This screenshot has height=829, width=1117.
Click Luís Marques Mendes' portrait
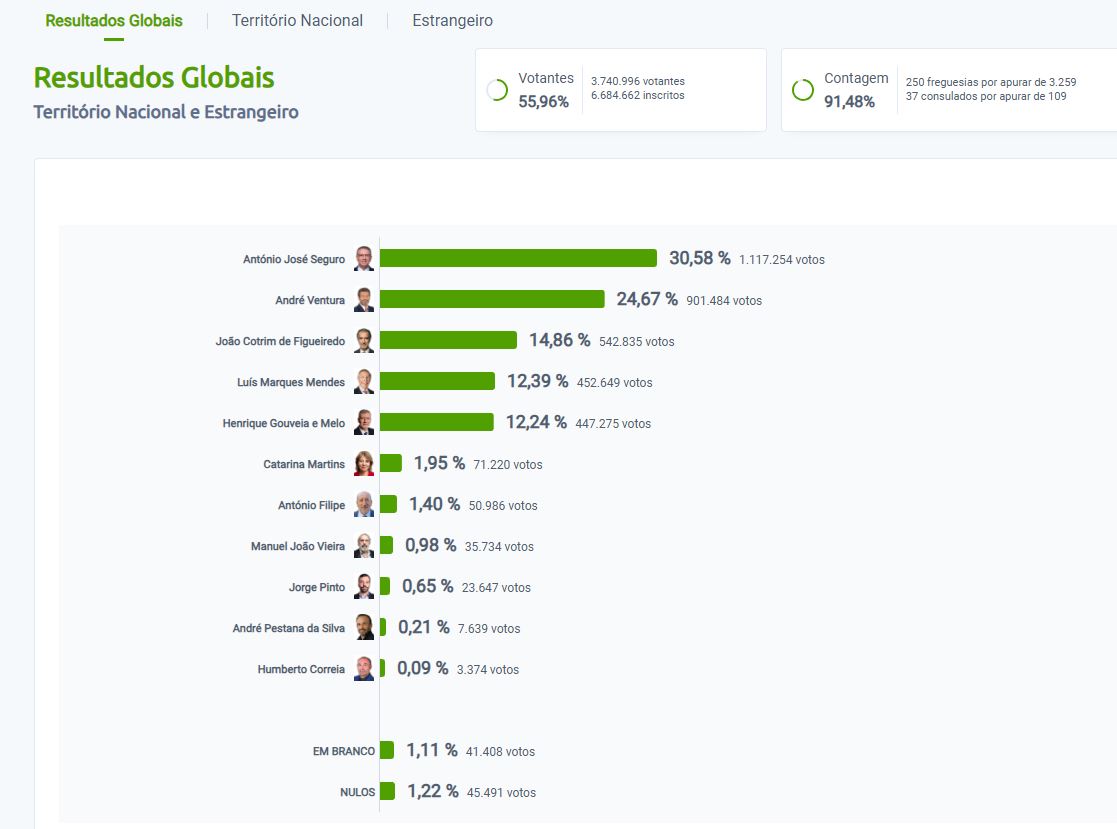click(x=364, y=382)
